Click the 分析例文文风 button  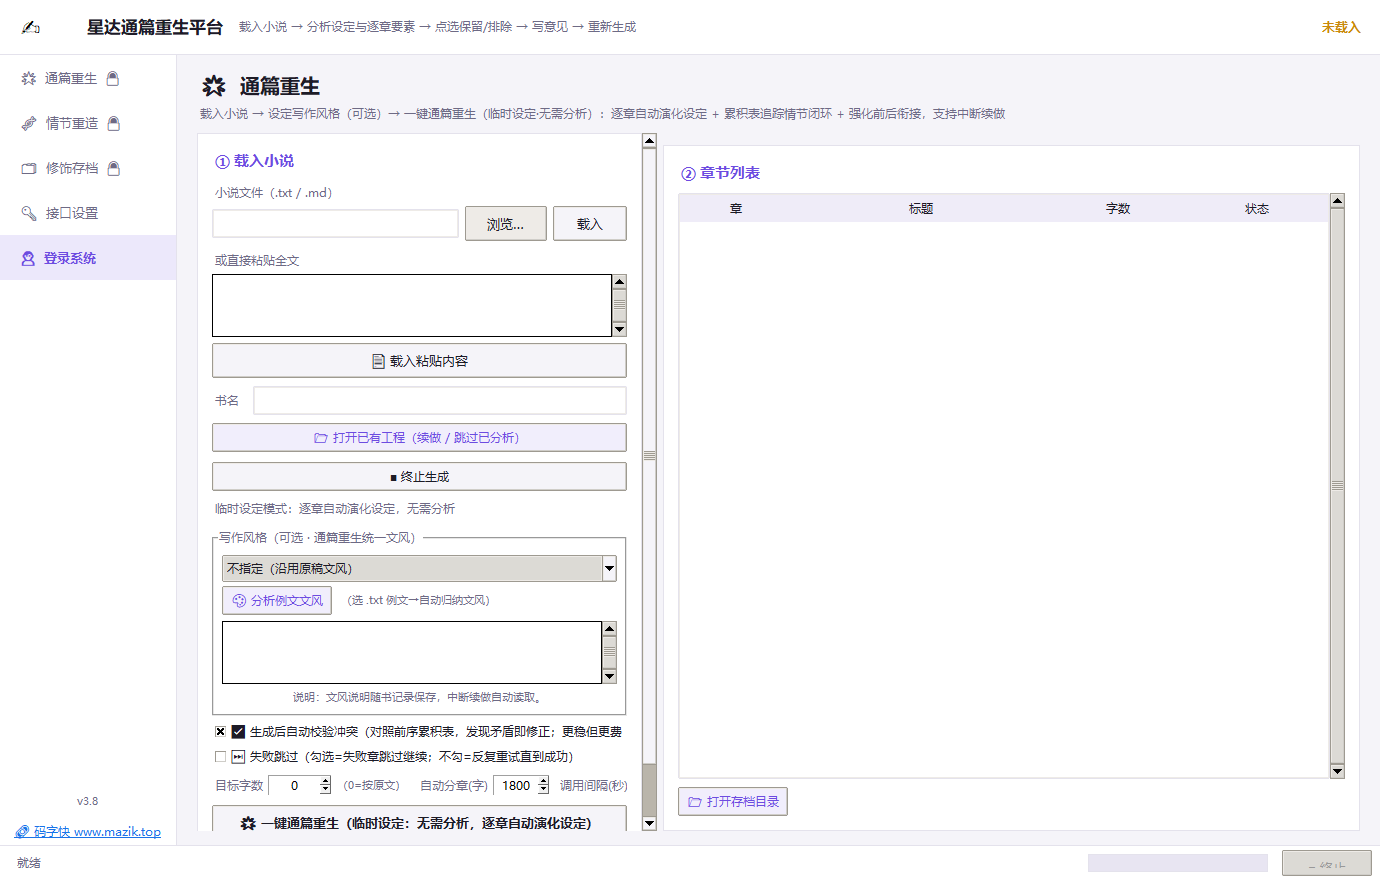277,600
